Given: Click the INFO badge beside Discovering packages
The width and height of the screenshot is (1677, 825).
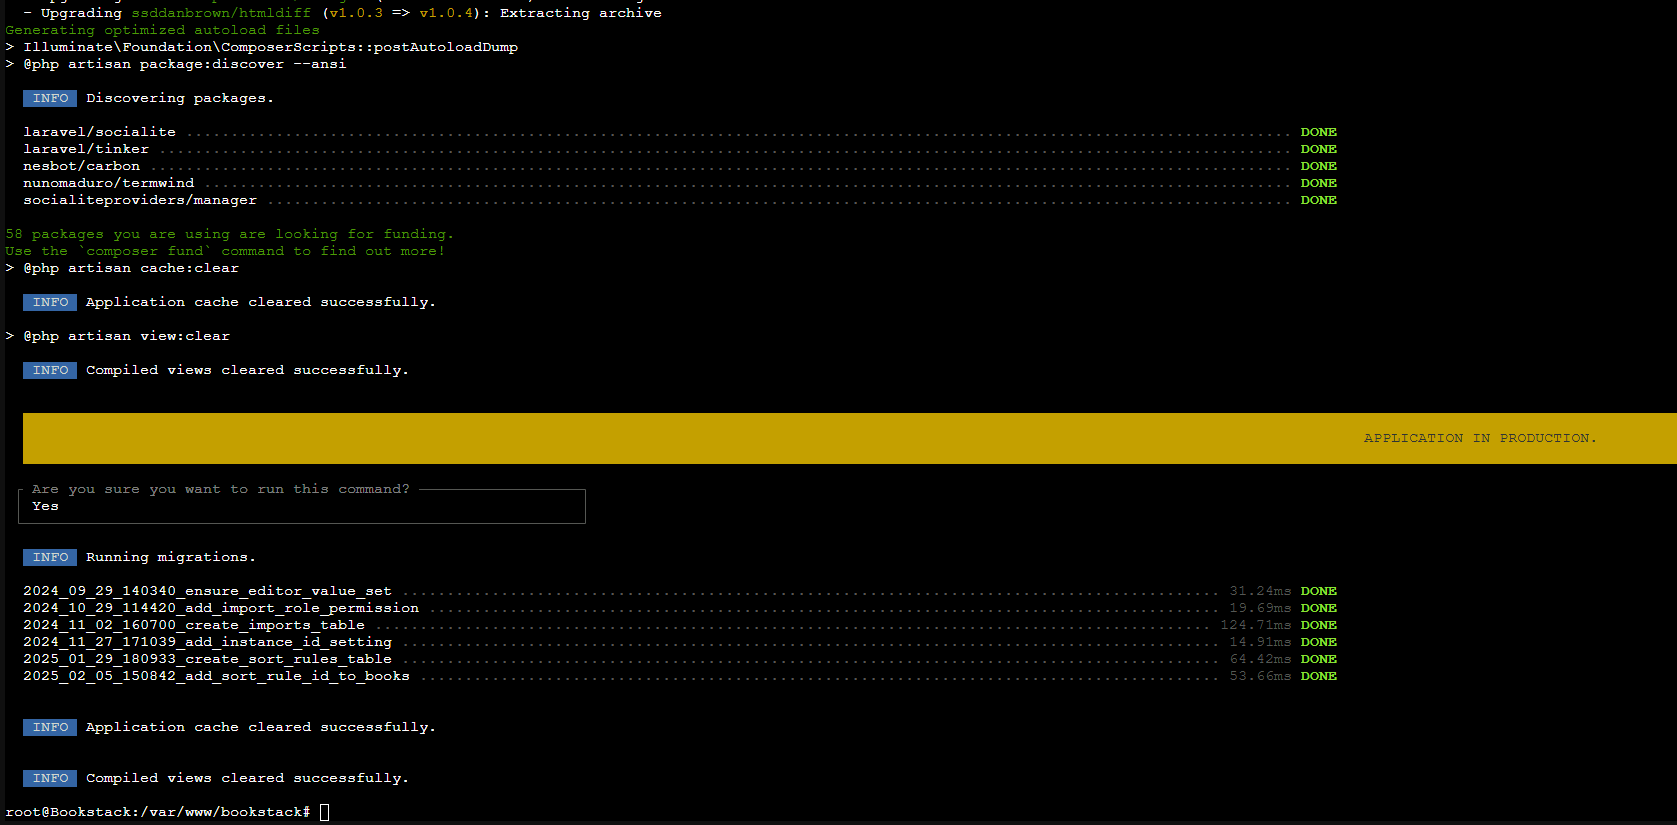Looking at the screenshot, I should [50, 98].
